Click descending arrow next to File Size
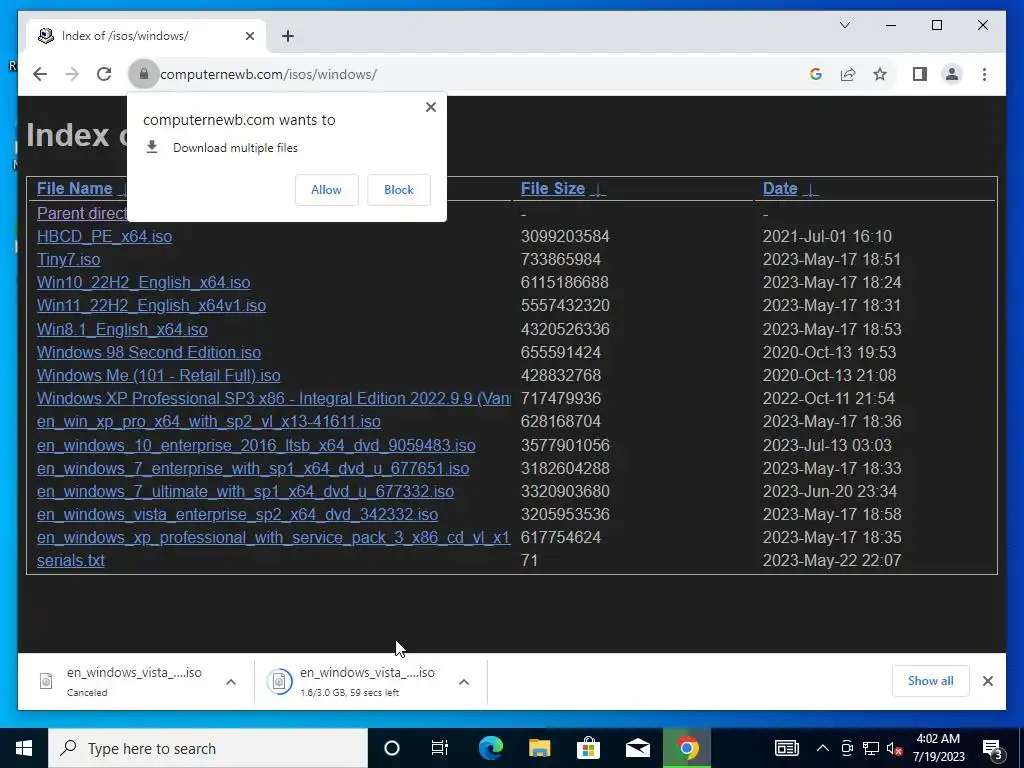The height and width of the screenshot is (768, 1024). click(598, 190)
